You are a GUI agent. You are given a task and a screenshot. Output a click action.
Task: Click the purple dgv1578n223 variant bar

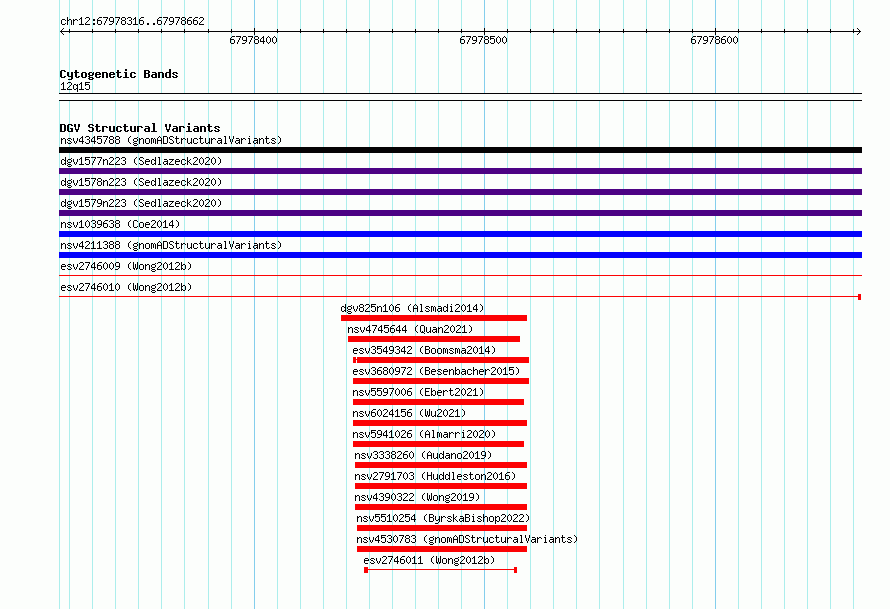[x=460, y=192]
